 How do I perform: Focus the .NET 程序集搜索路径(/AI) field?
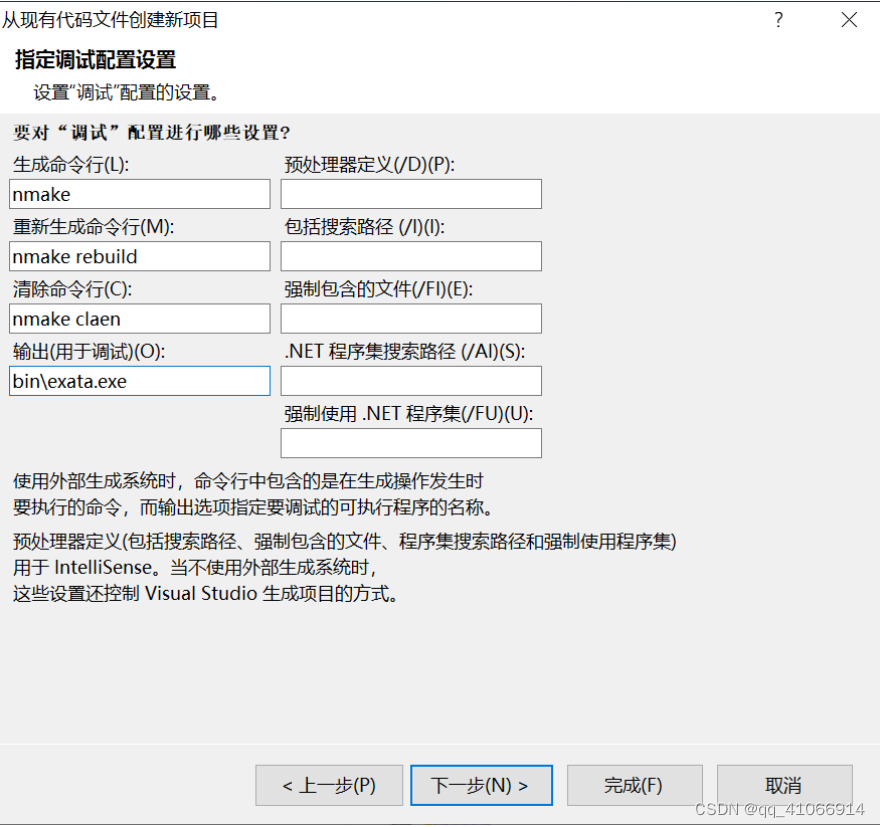[411, 381]
